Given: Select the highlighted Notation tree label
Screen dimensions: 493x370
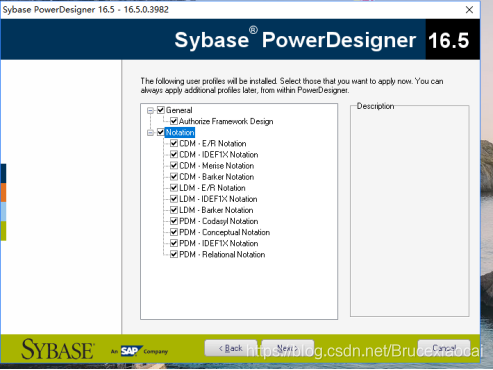Looking at the screenshot, I should (x=180, y=132).
